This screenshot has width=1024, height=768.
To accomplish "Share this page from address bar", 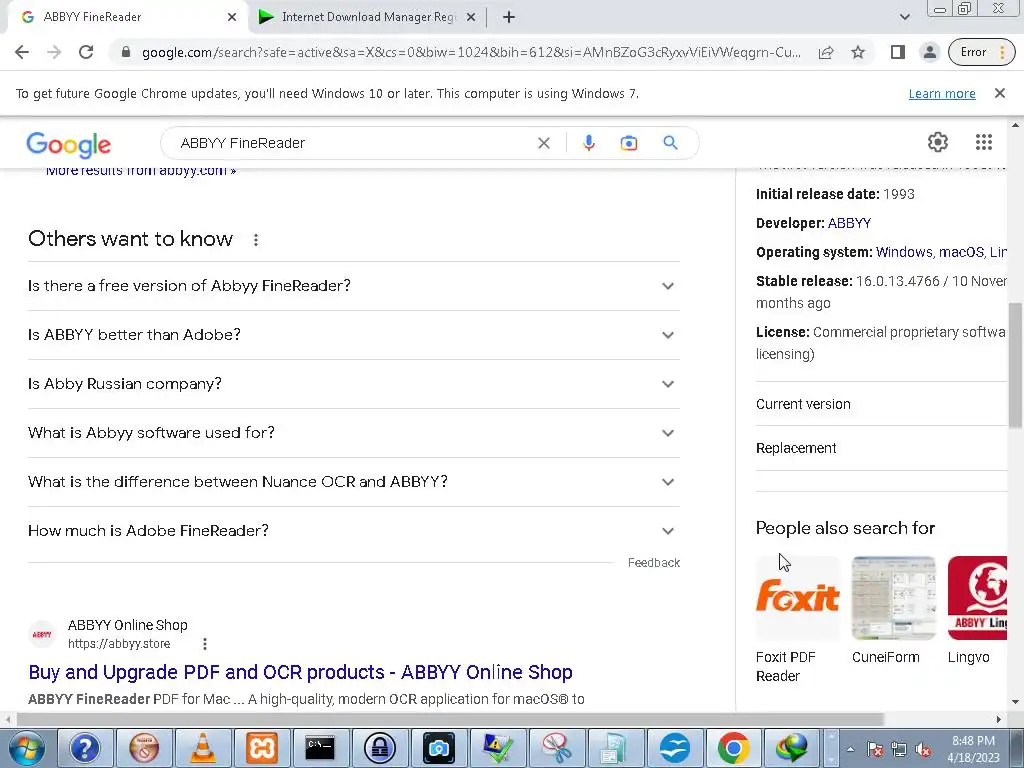I will [x=826, y=52].
